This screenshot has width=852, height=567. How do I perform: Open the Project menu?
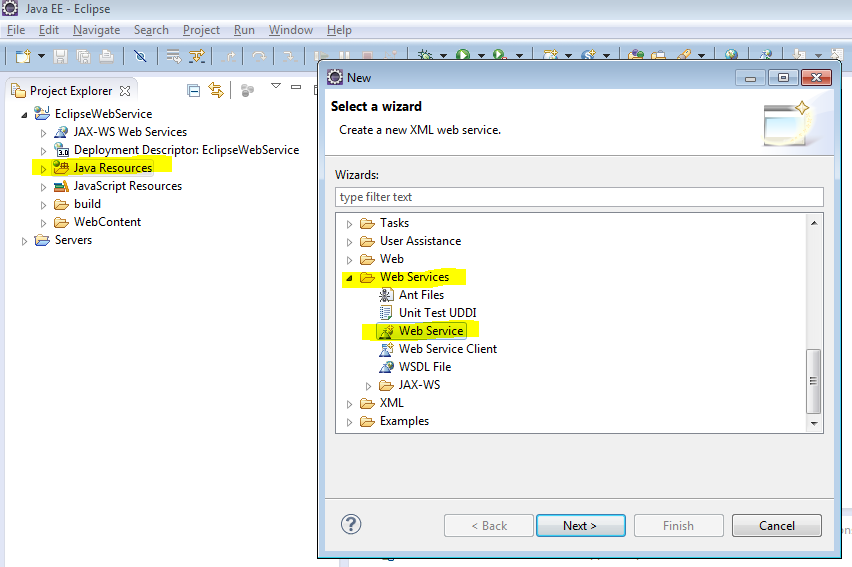[201, 30]
